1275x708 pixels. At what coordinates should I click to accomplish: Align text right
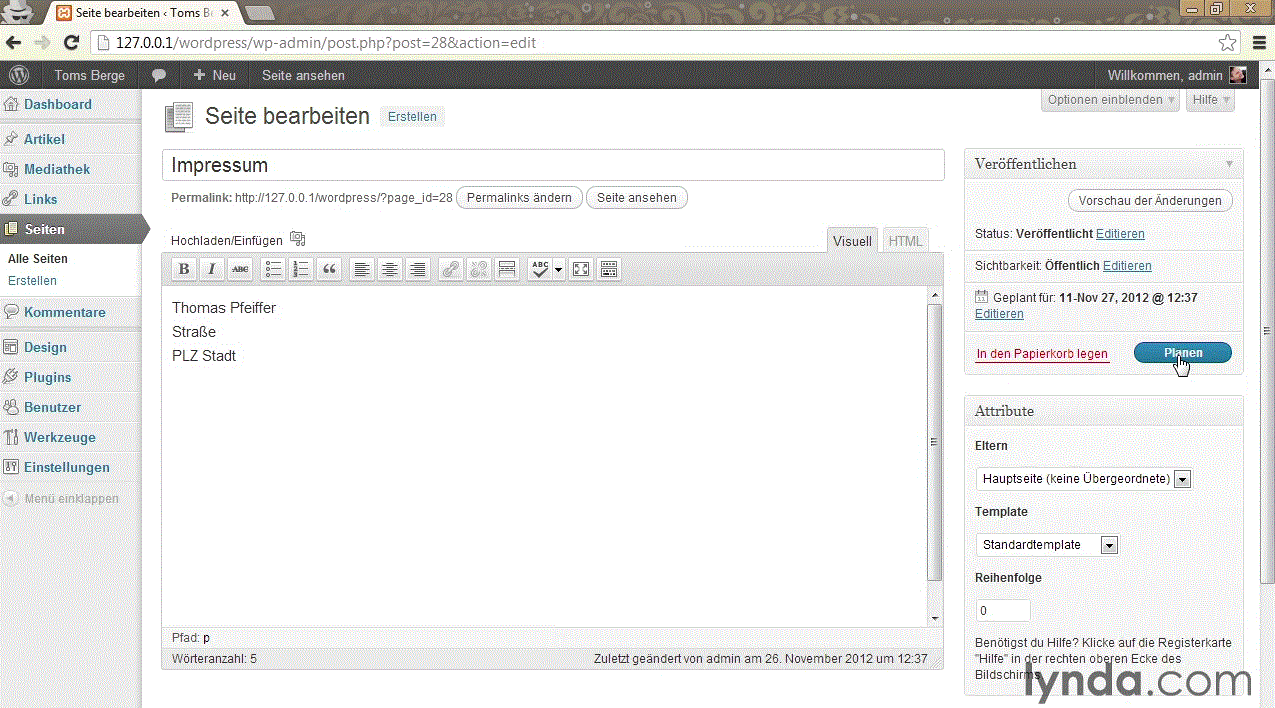click(418, 269)
